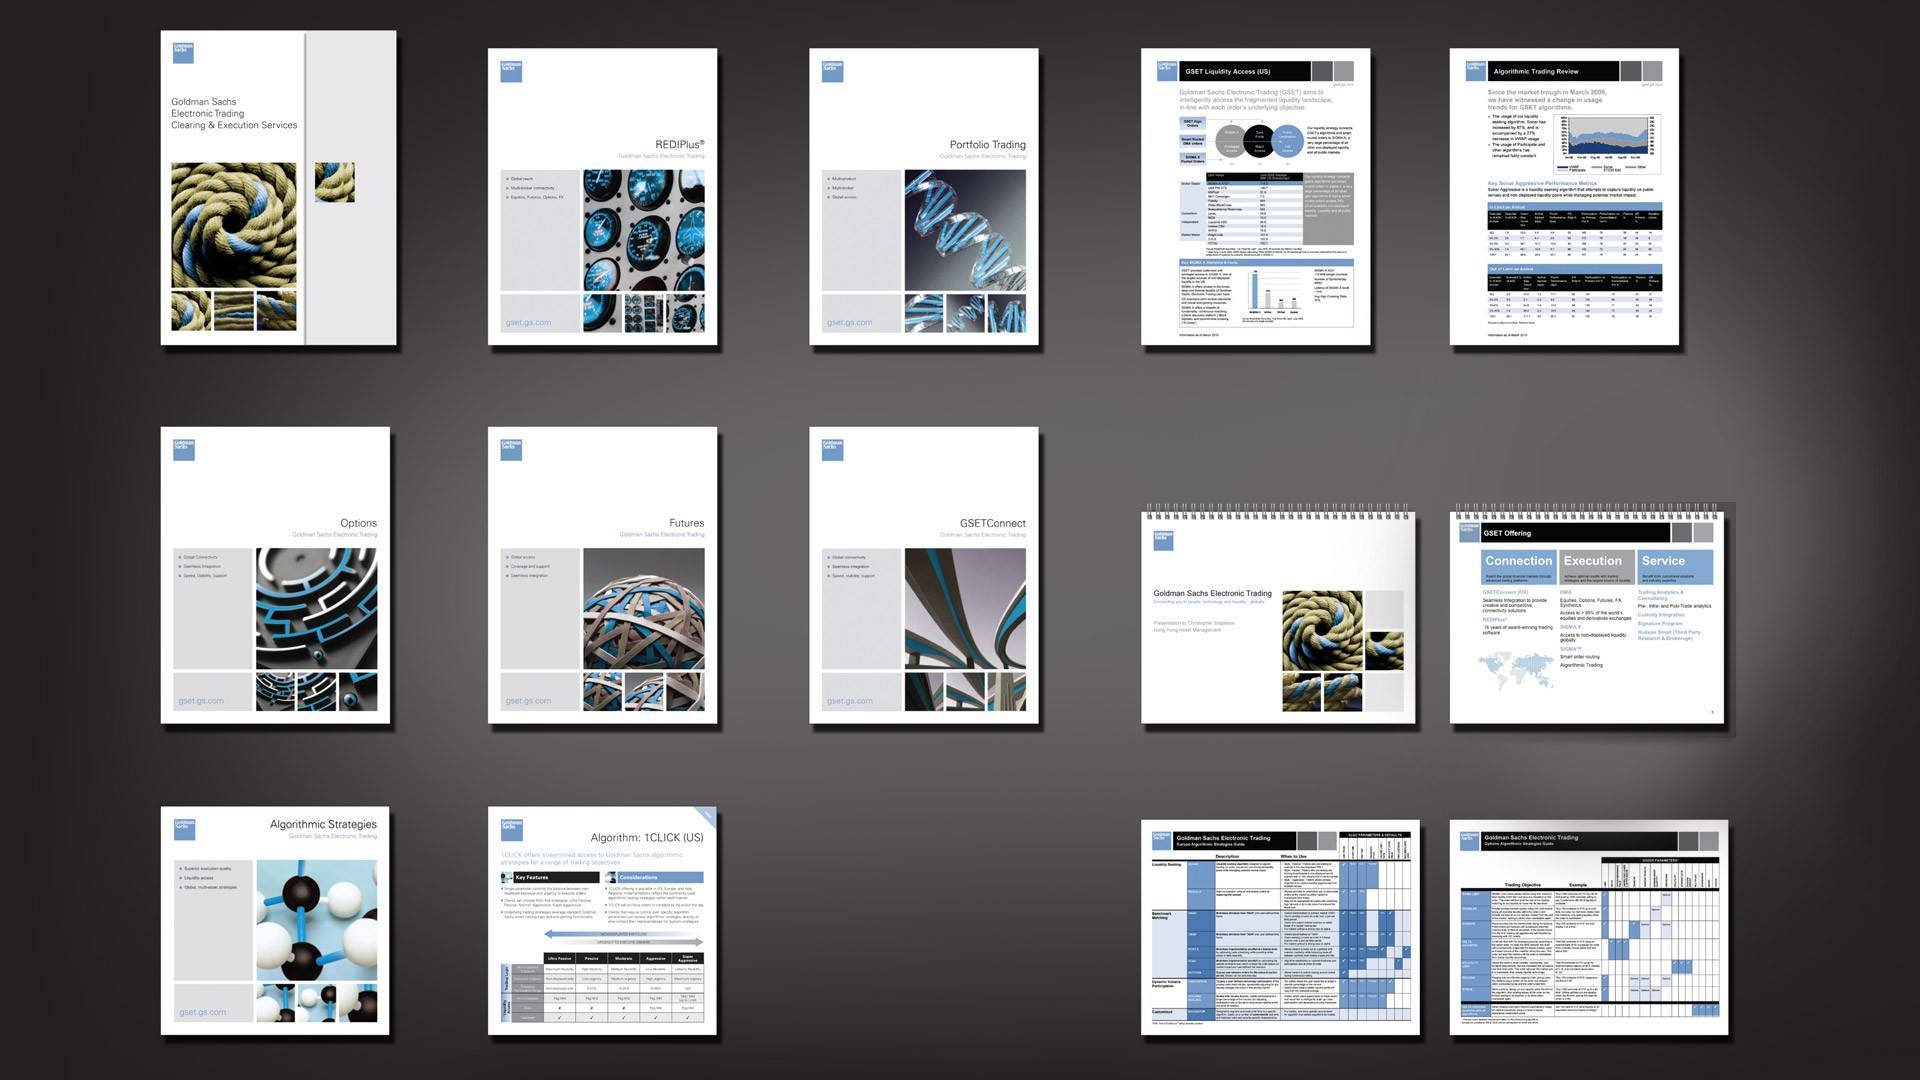The height and width of the screenshot is (1080, 1920).
Task: Click the "Portfolio Trading" title text
Action: pos(987,144)
